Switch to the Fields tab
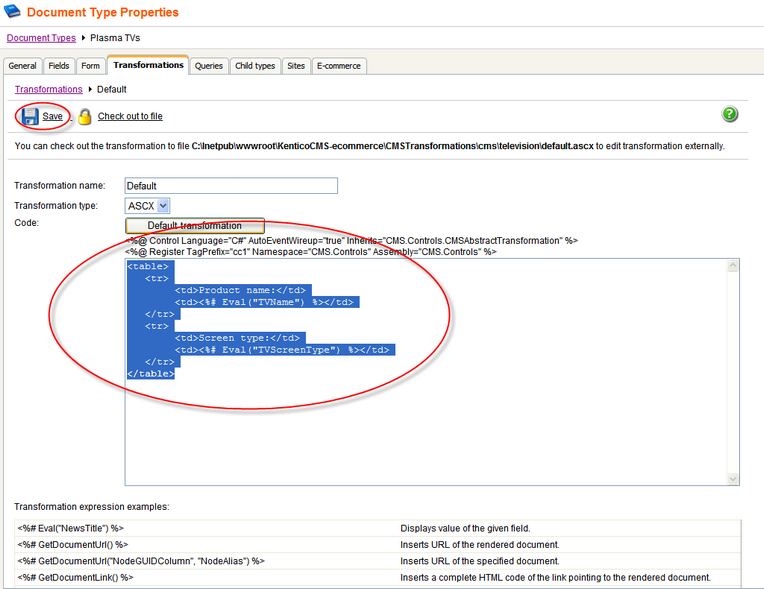764x589 pixels. tap(58, 66)
